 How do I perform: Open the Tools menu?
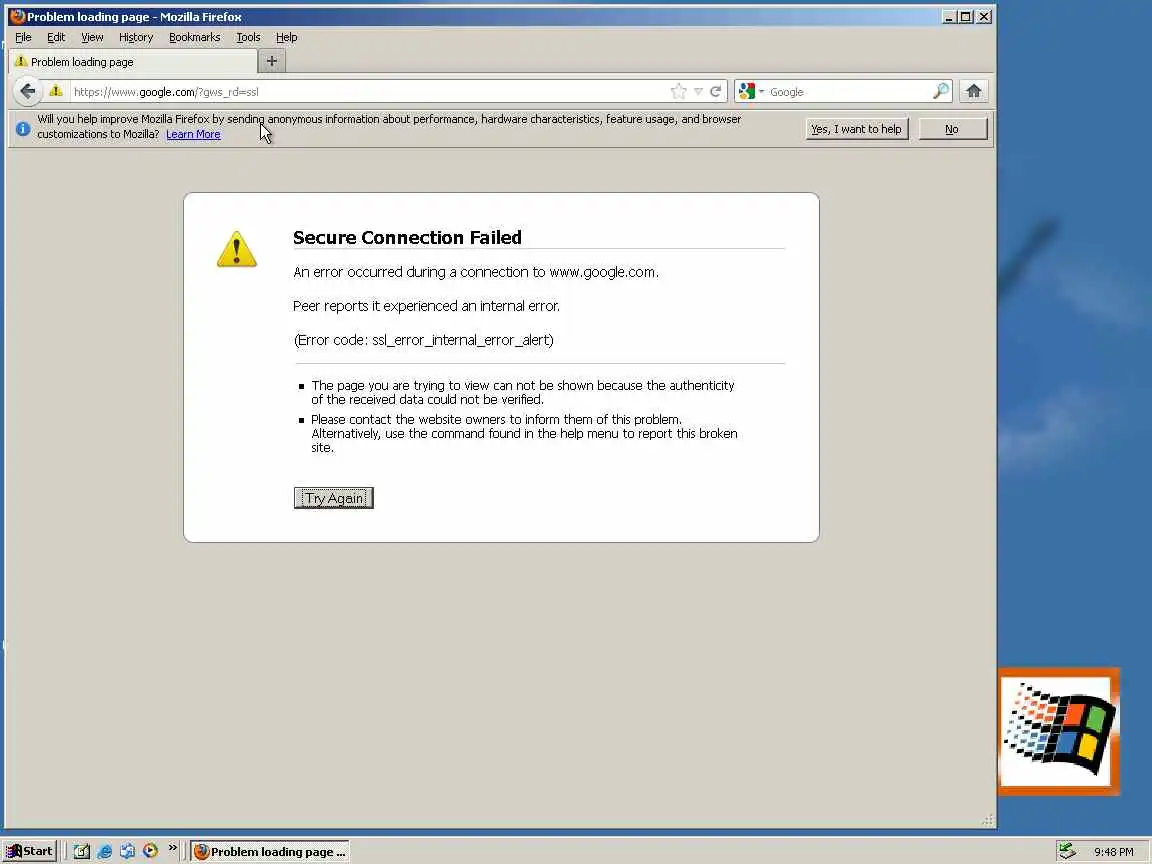coord(248,37)
